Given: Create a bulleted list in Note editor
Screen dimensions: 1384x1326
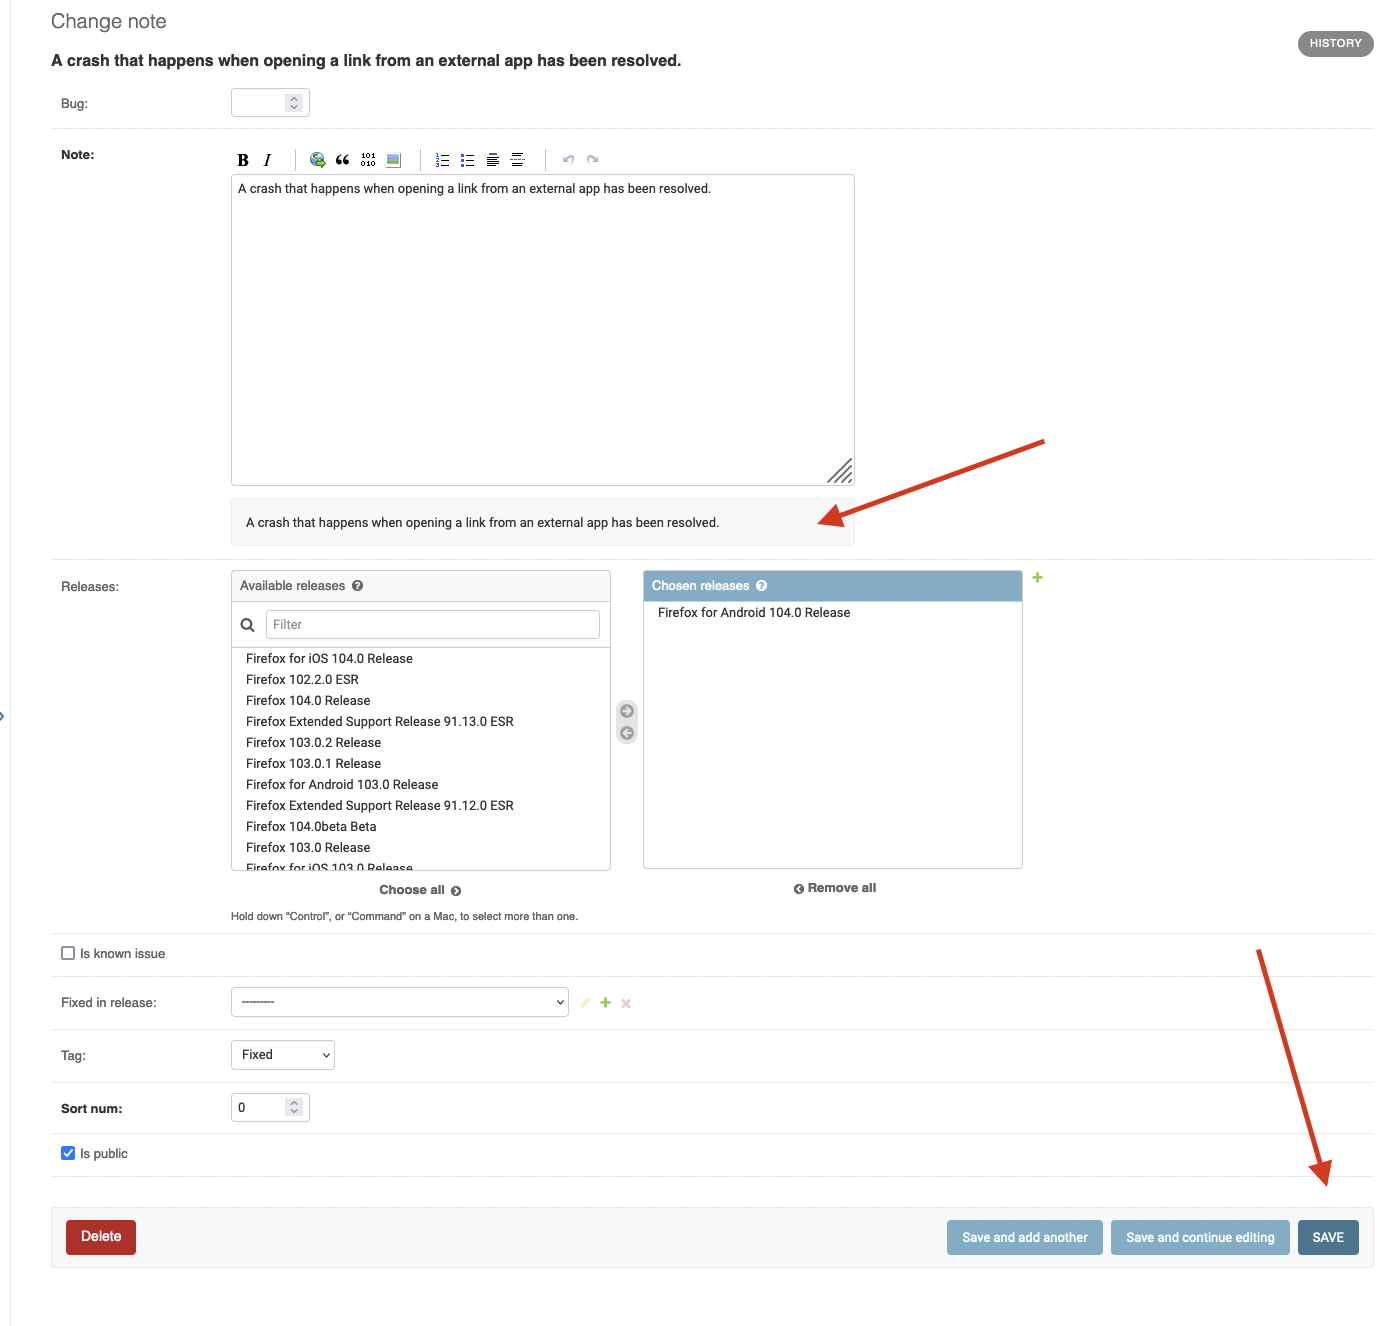Looking at the screenshot, I should [468, 160].
